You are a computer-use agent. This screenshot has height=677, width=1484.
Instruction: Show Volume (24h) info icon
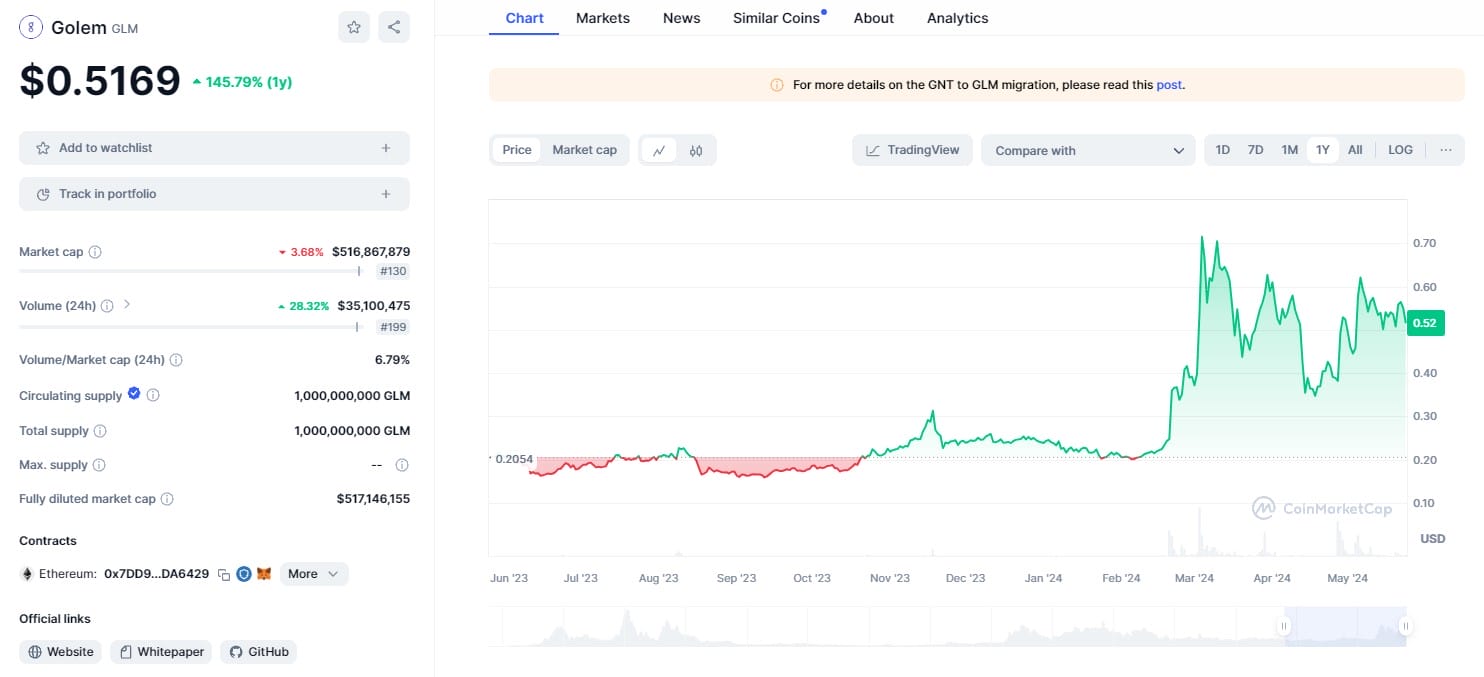107,306
